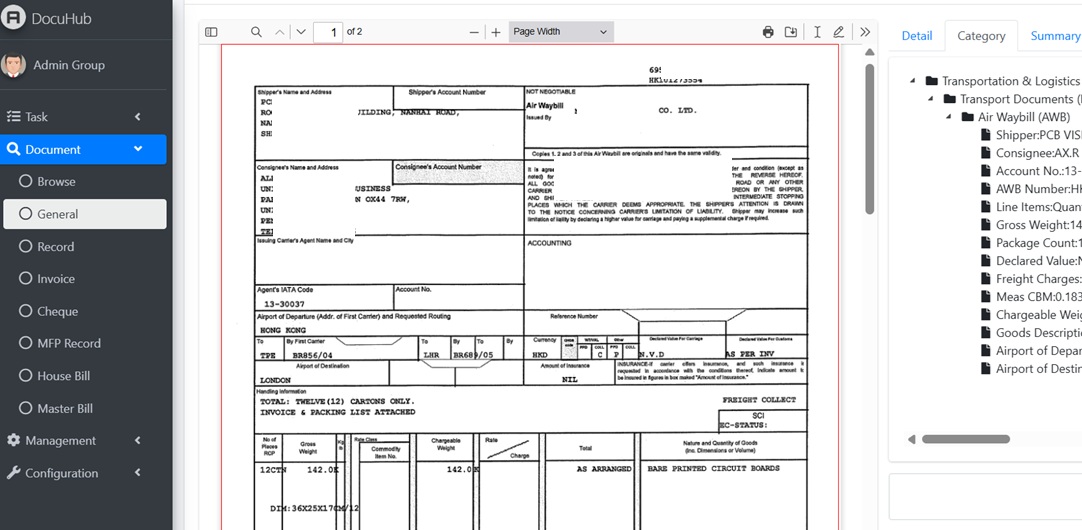The height and width of the screenshot is (530, 1082).
Task: Download the document using save icon
Action: [791, 32]
